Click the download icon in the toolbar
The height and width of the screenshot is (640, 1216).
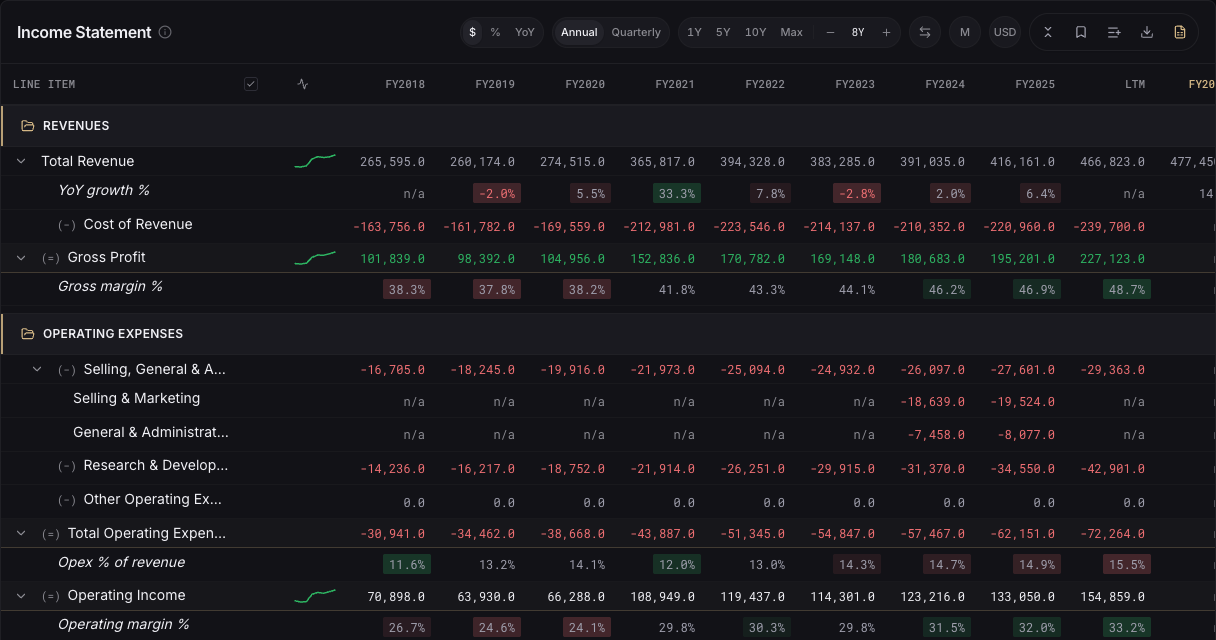(x=1147, y=32)
